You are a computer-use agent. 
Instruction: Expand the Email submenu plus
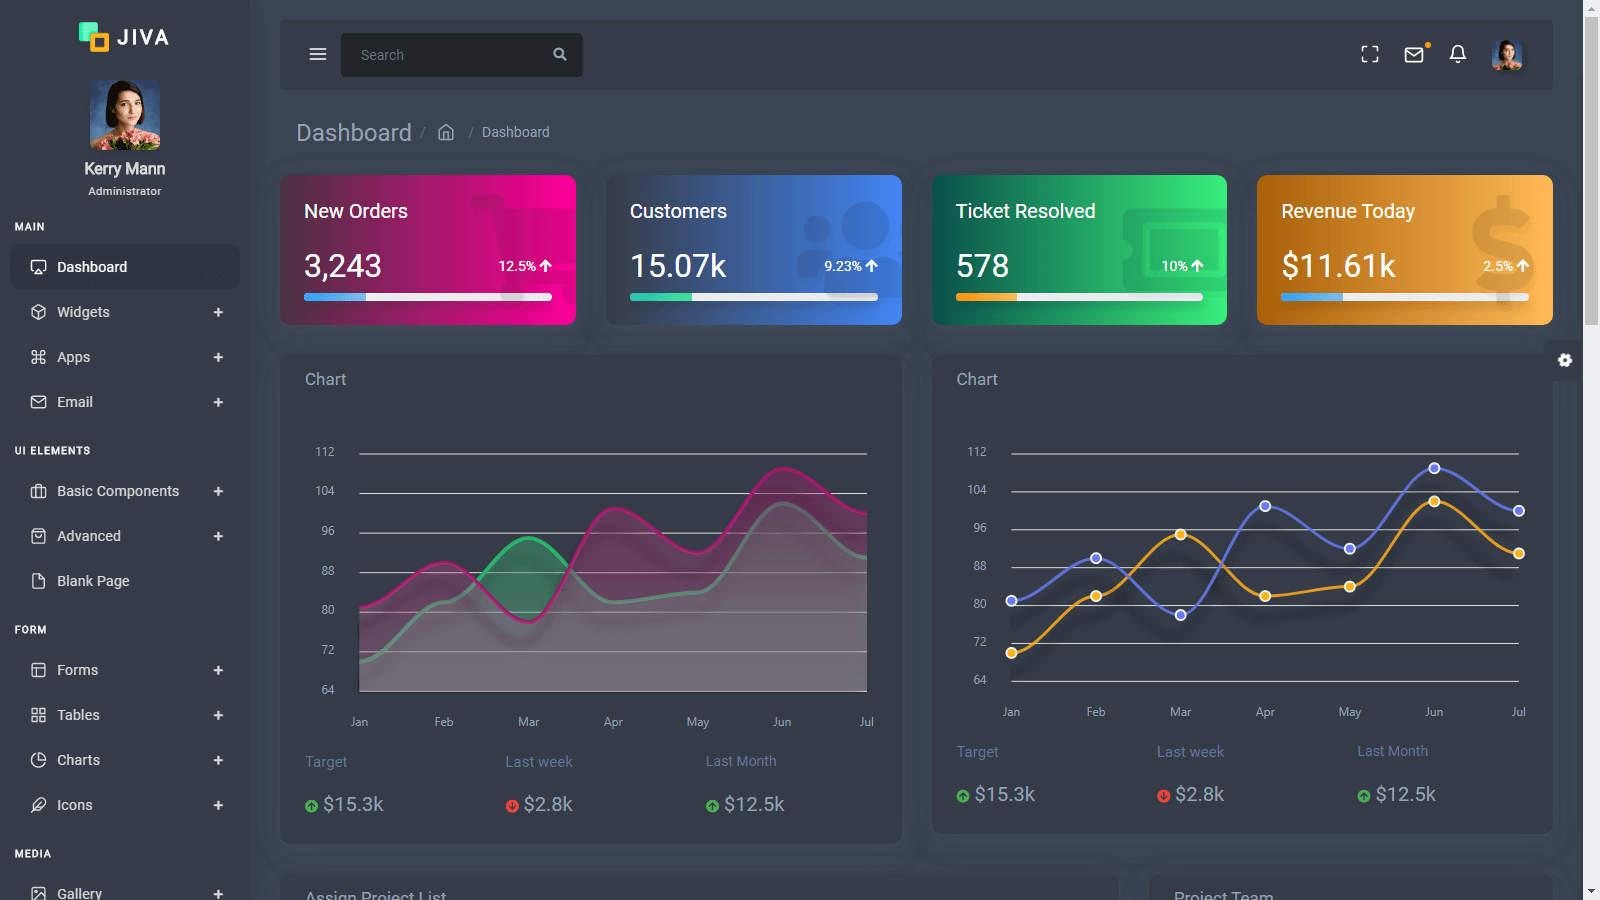tap(218, 402)
